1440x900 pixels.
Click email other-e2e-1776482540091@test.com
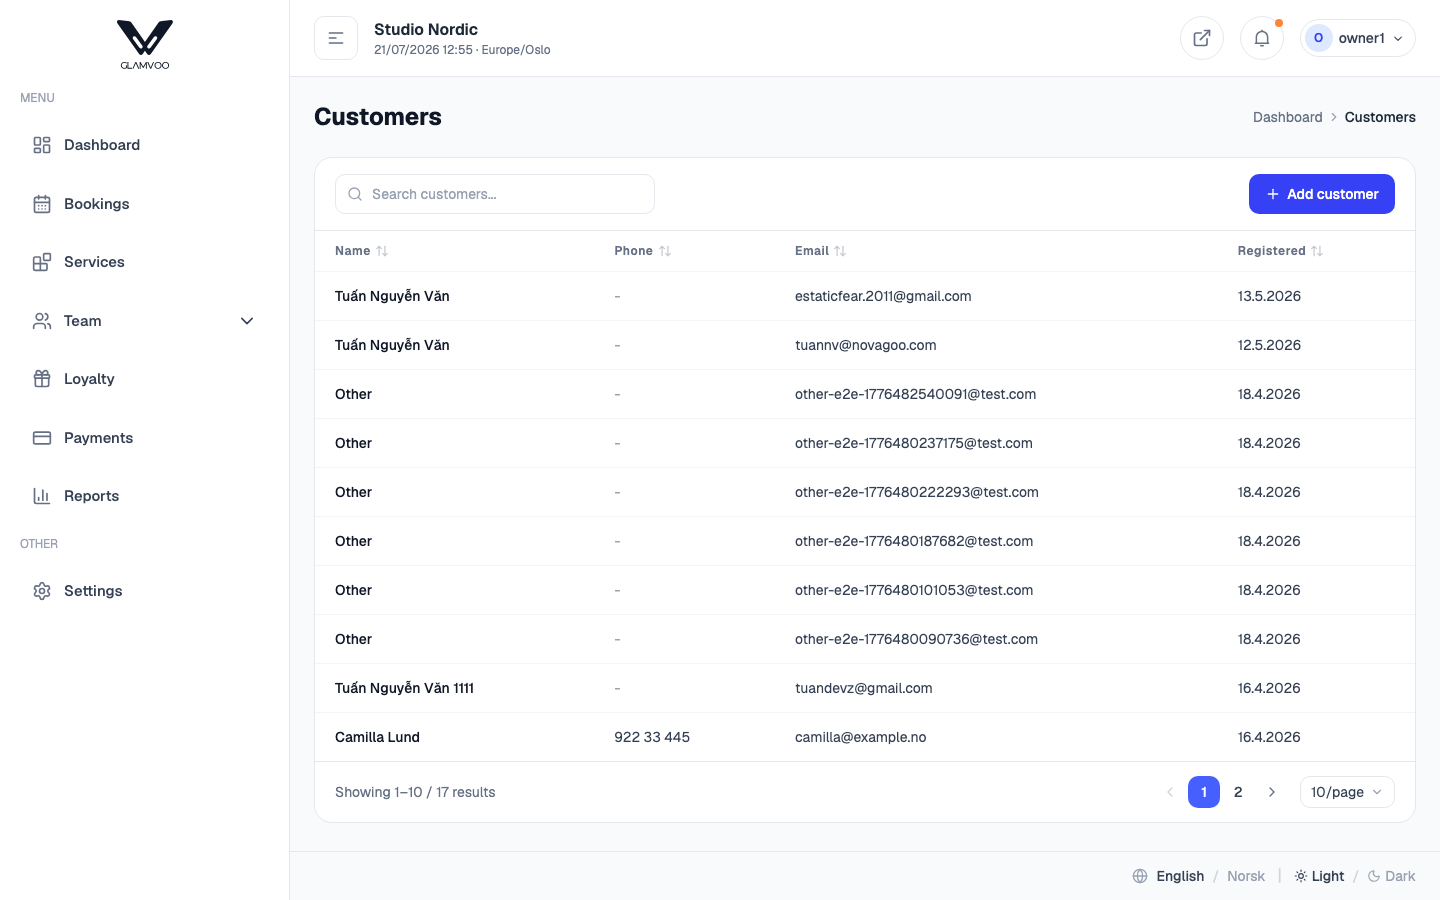pyautogui.click(x=916, y=394)
